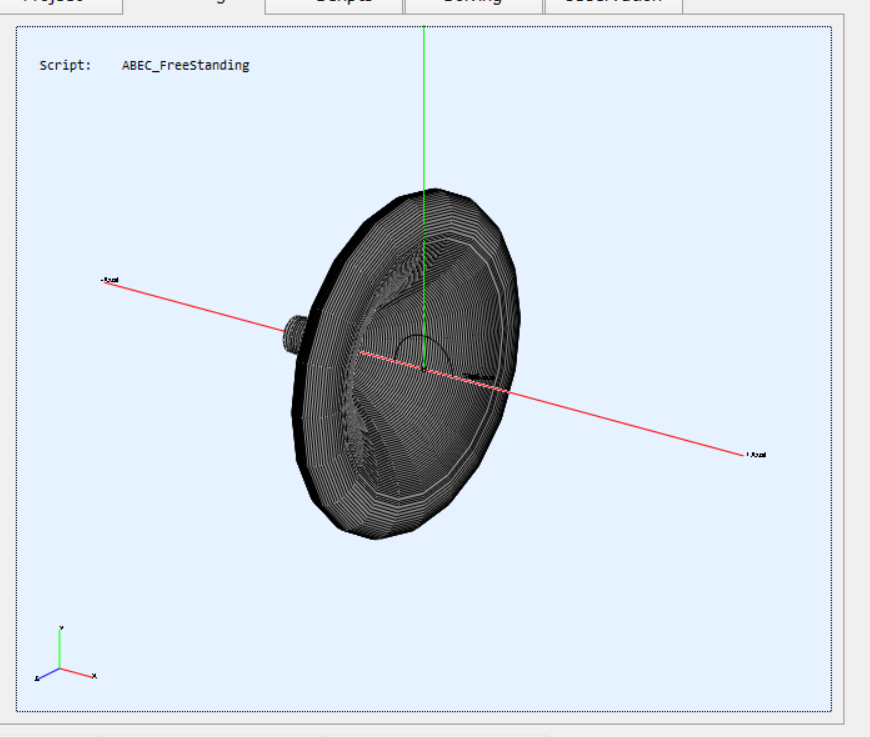Screen dimensions: 870x737
Task: Select the throat stub behind the horn
Action: click(x=295, y=334)
